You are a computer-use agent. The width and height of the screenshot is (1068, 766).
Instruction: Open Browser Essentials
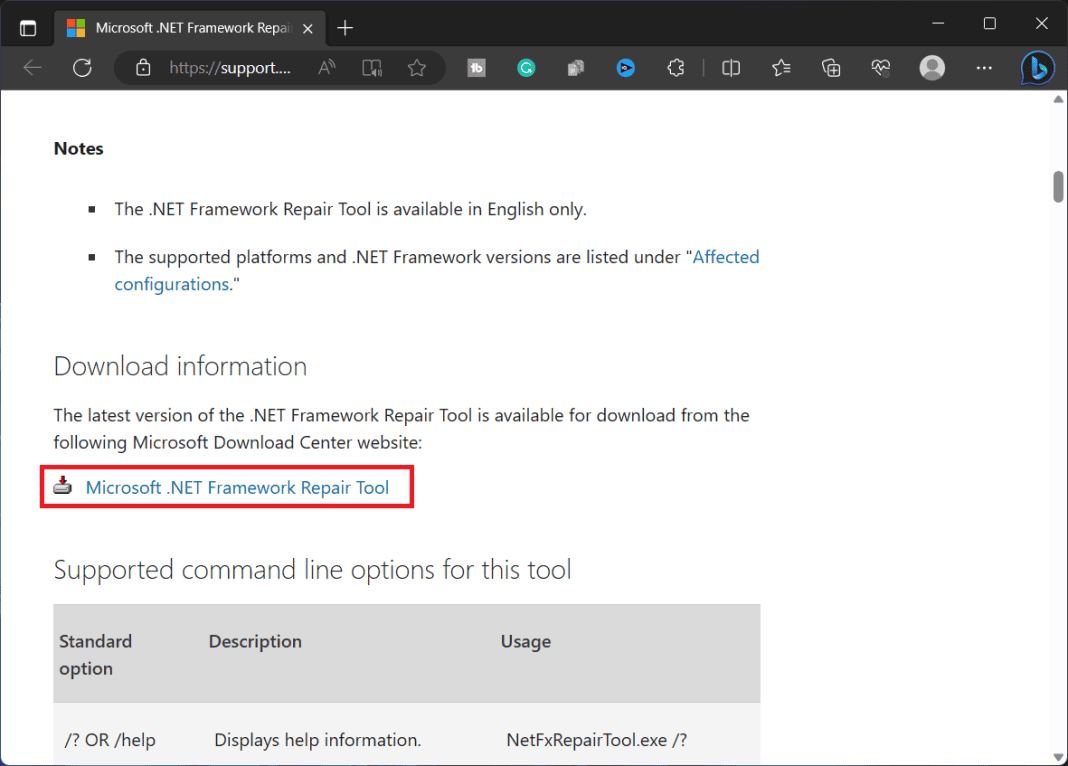pyautogui.click(x=881, y=68)
